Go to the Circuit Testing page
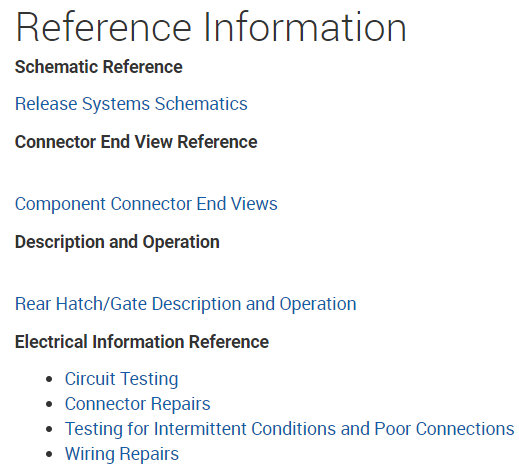The height and width of the screenshot is (472, 519). pyautogui.click(x=122, y=379)
